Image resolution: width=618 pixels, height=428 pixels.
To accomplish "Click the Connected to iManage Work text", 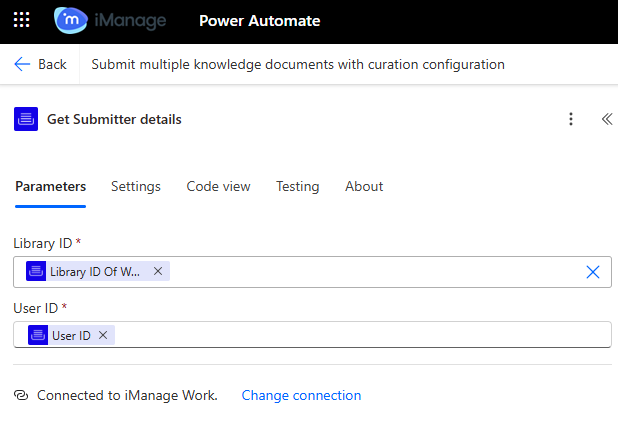I will (127, 395).
